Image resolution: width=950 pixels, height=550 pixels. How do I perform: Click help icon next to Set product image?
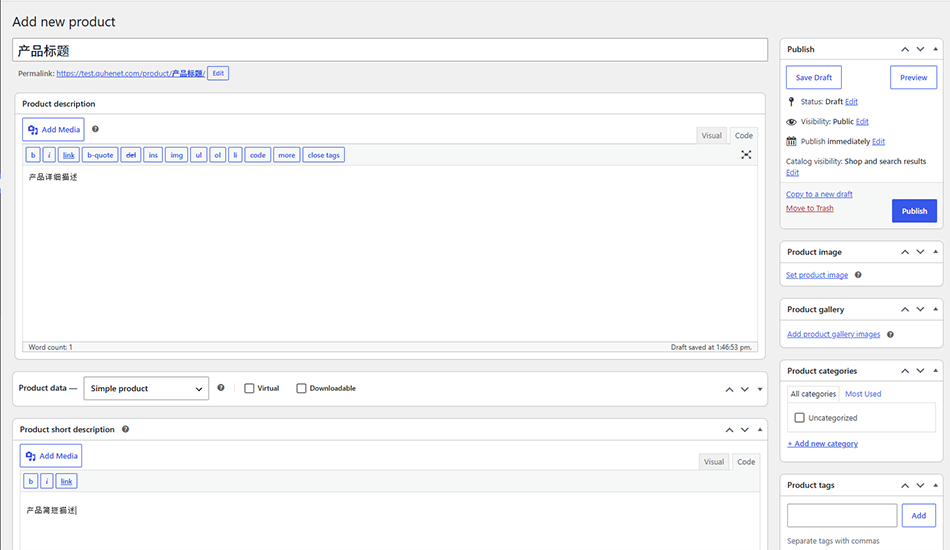[x=858, y=275]
